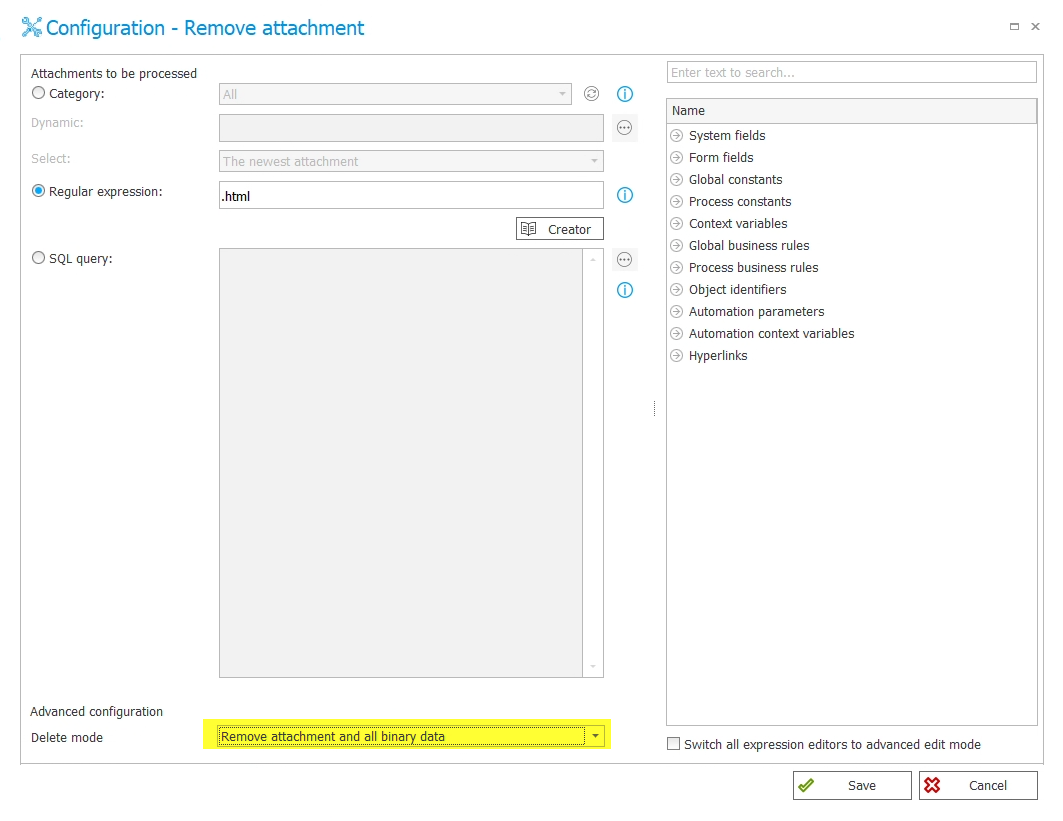Click the info icon below SQL ellipsis
The height and width of the screenshot is (821, 1063).
tap(625, 290)
